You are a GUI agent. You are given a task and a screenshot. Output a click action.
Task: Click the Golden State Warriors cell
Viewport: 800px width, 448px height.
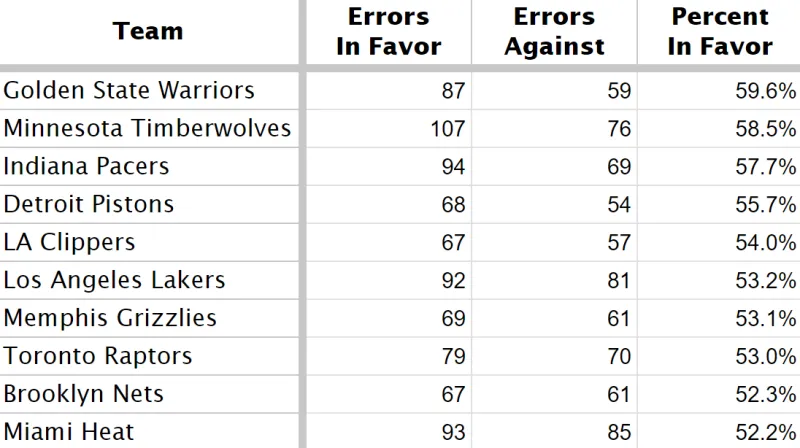tap(129, 91)
